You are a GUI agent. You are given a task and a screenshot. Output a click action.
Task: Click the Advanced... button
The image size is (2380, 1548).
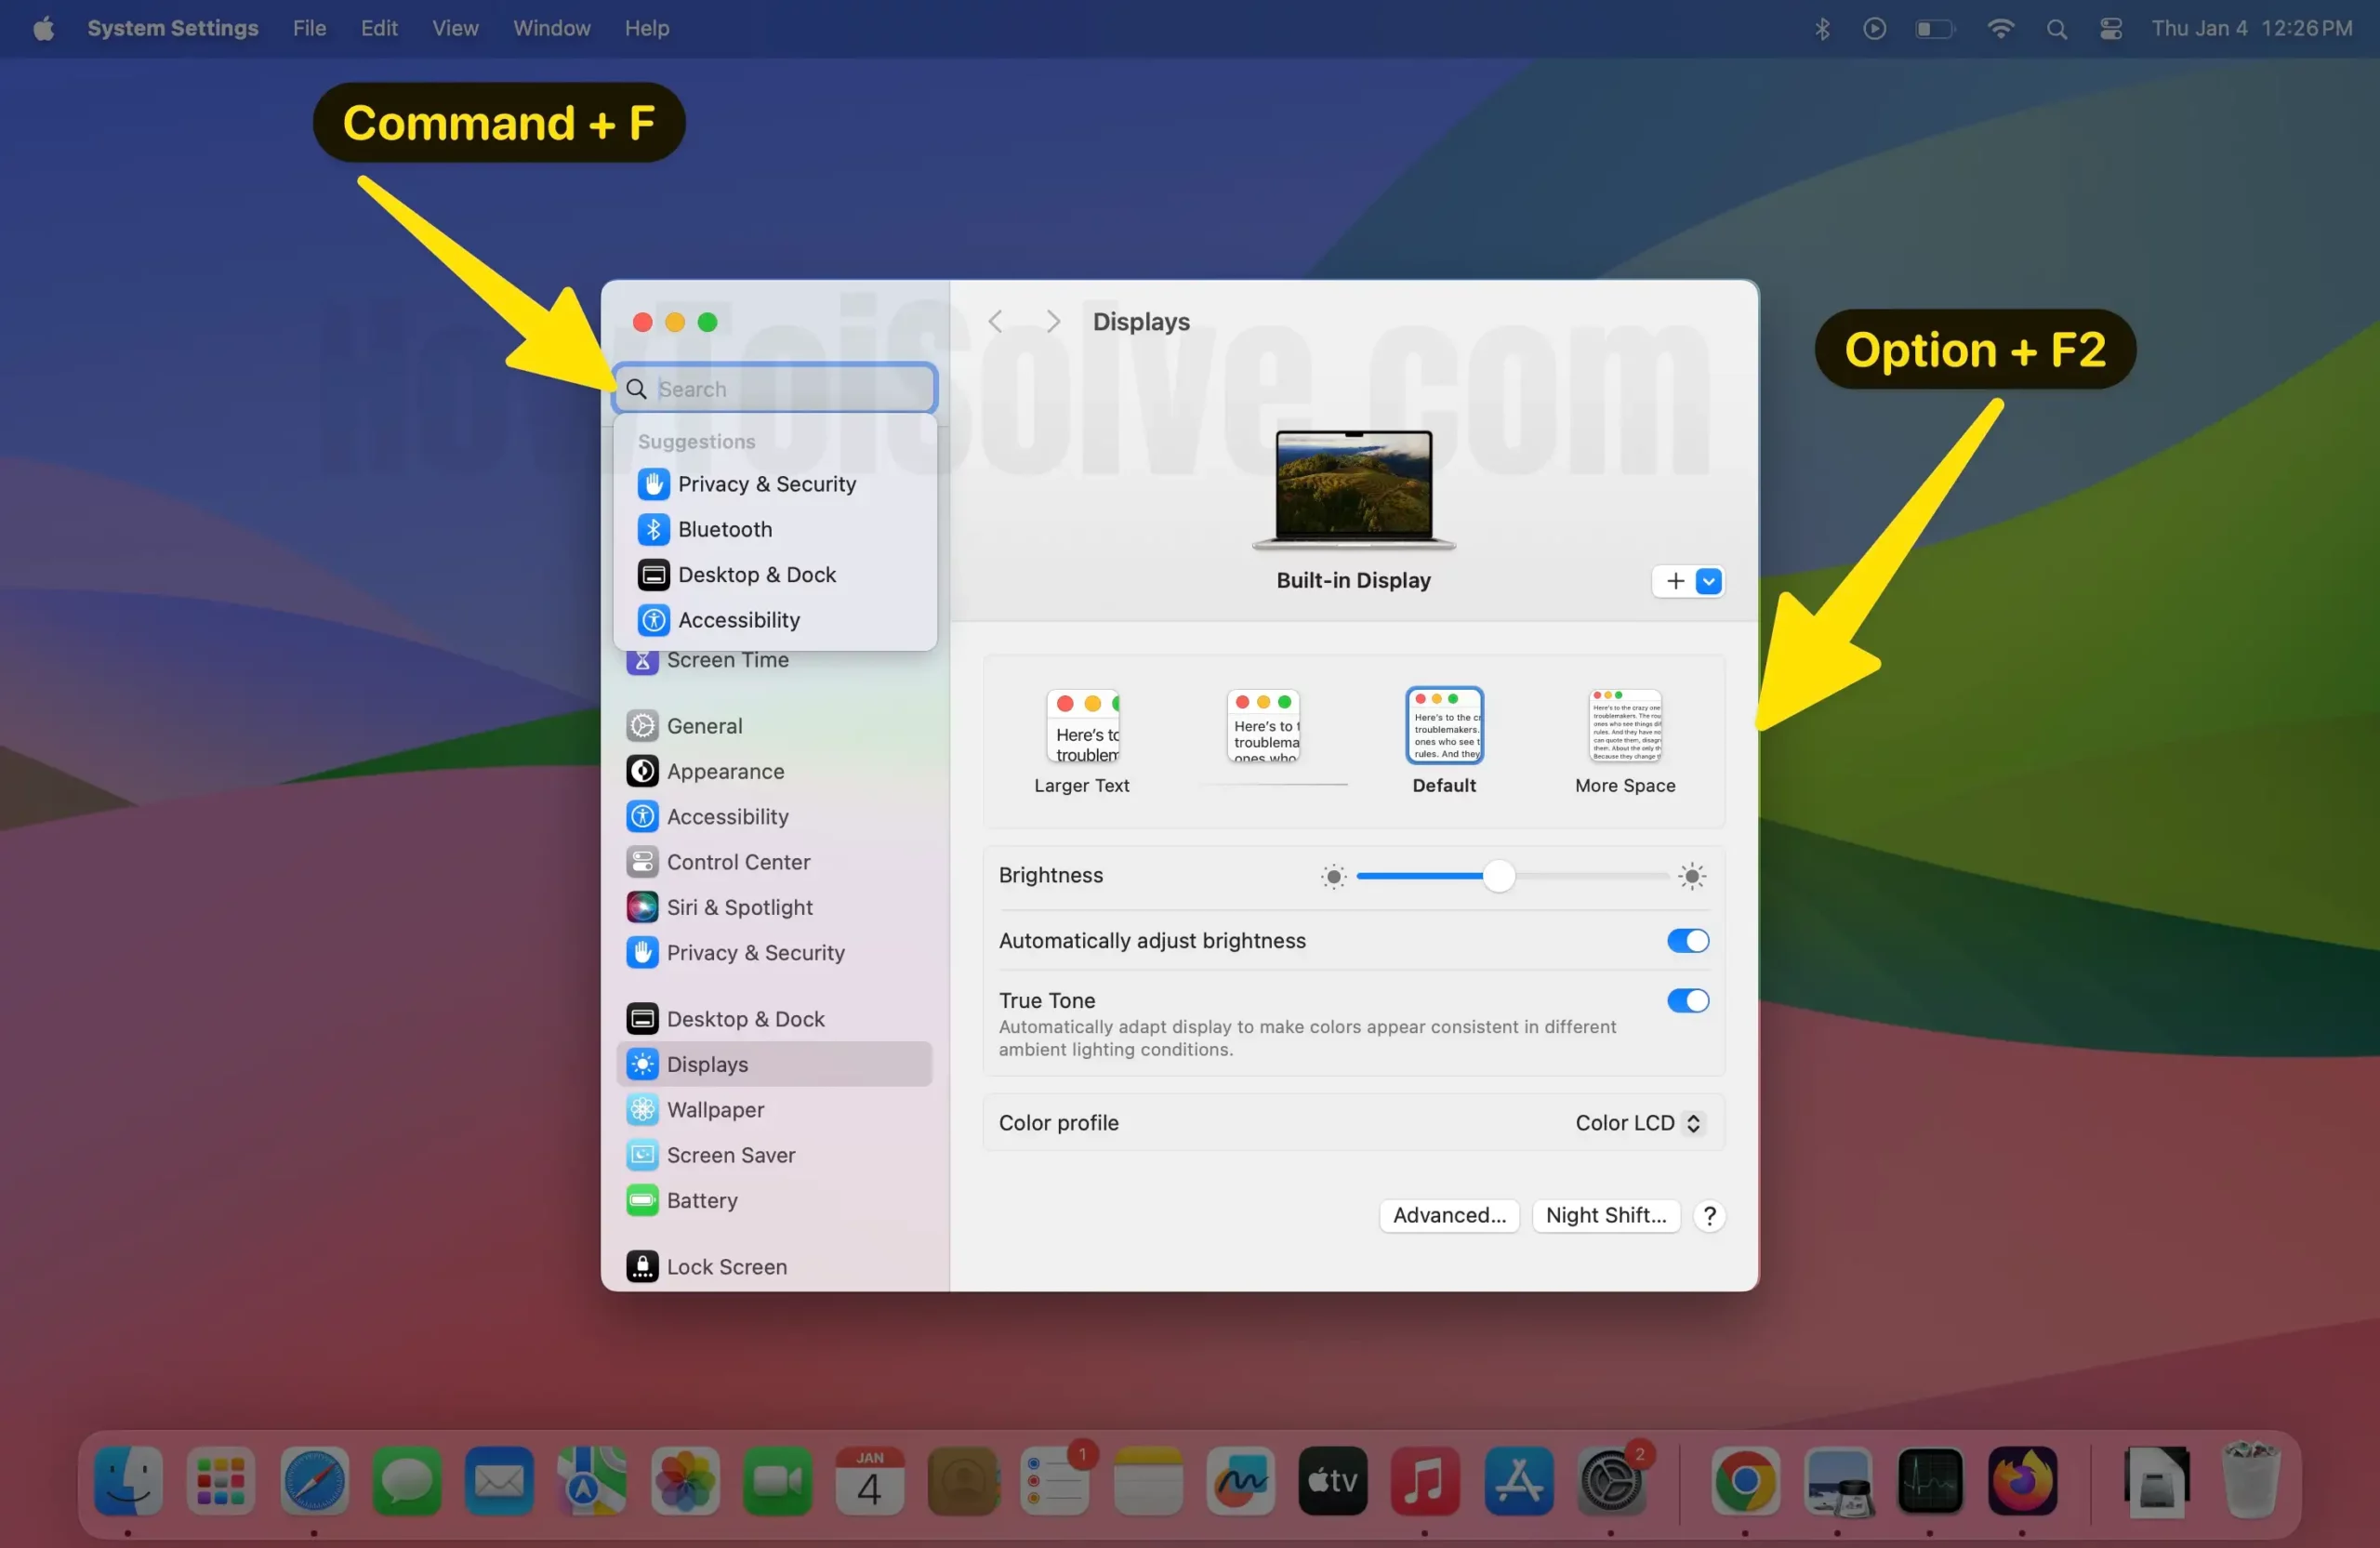click(1448, 1215)
